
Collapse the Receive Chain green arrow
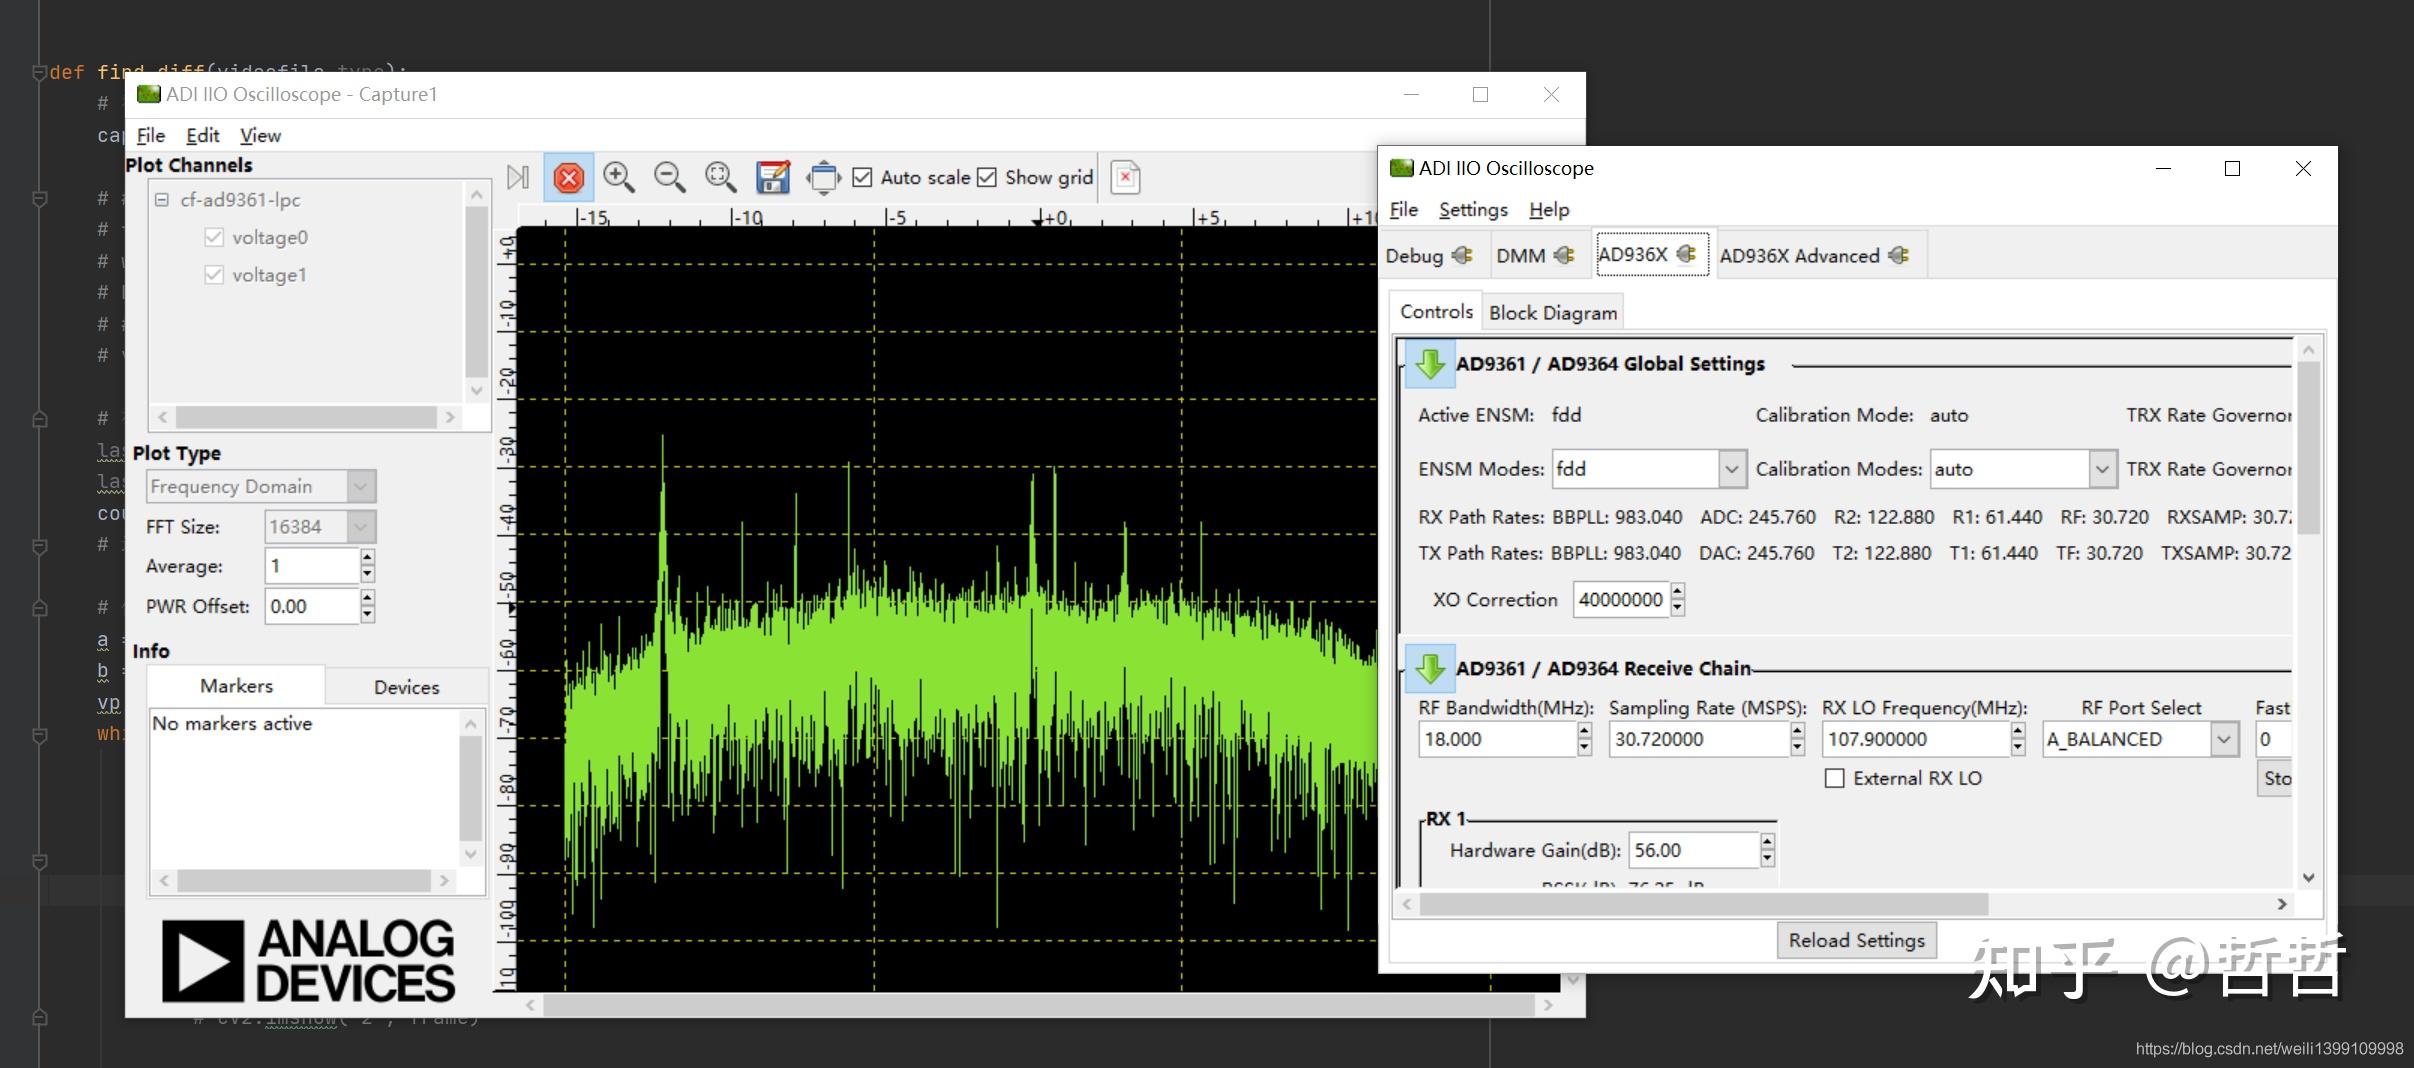click(1429, 668)
